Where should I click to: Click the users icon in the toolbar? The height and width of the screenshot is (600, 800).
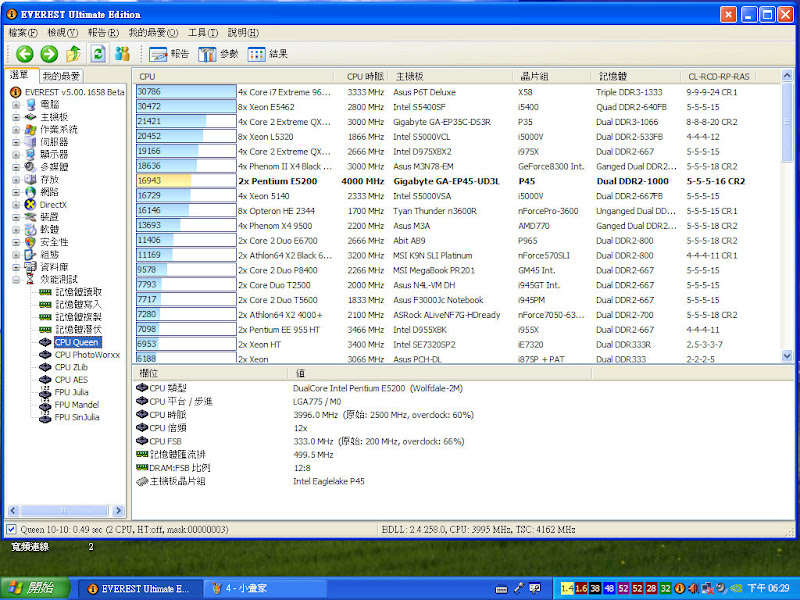pos(123,54)
